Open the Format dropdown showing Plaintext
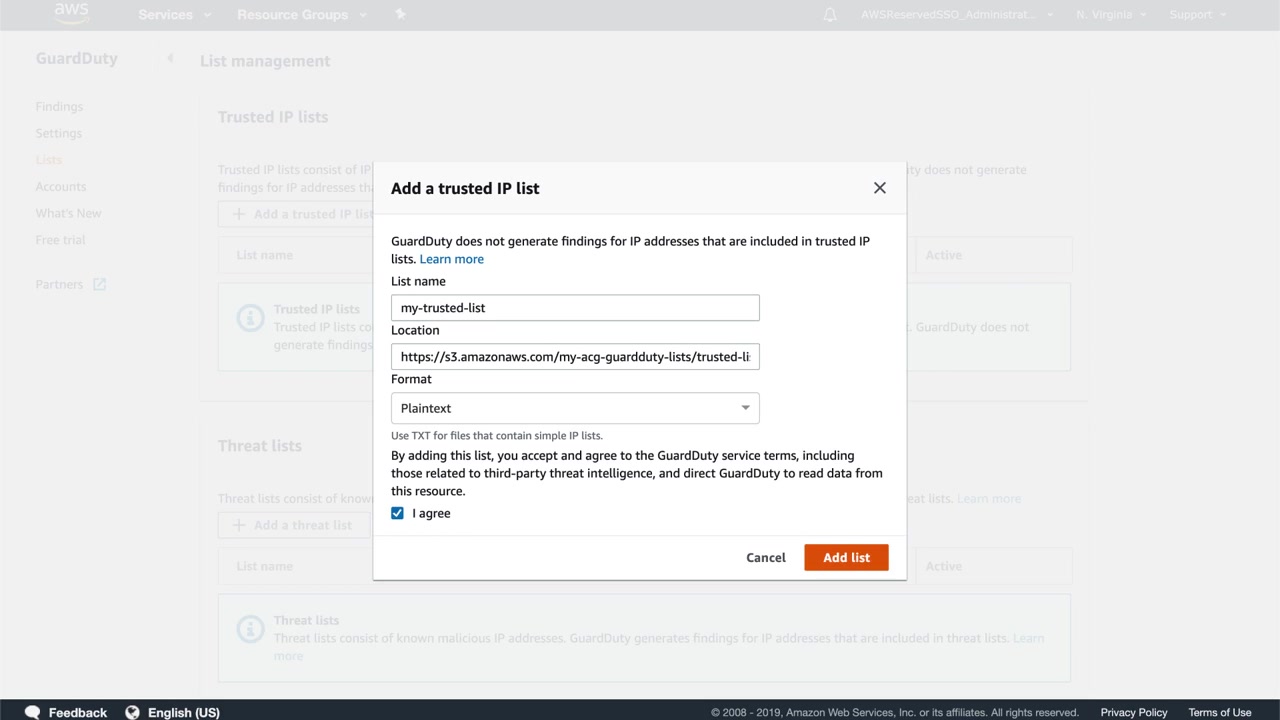Screen dimensions: 1280x720 point(575,408)
